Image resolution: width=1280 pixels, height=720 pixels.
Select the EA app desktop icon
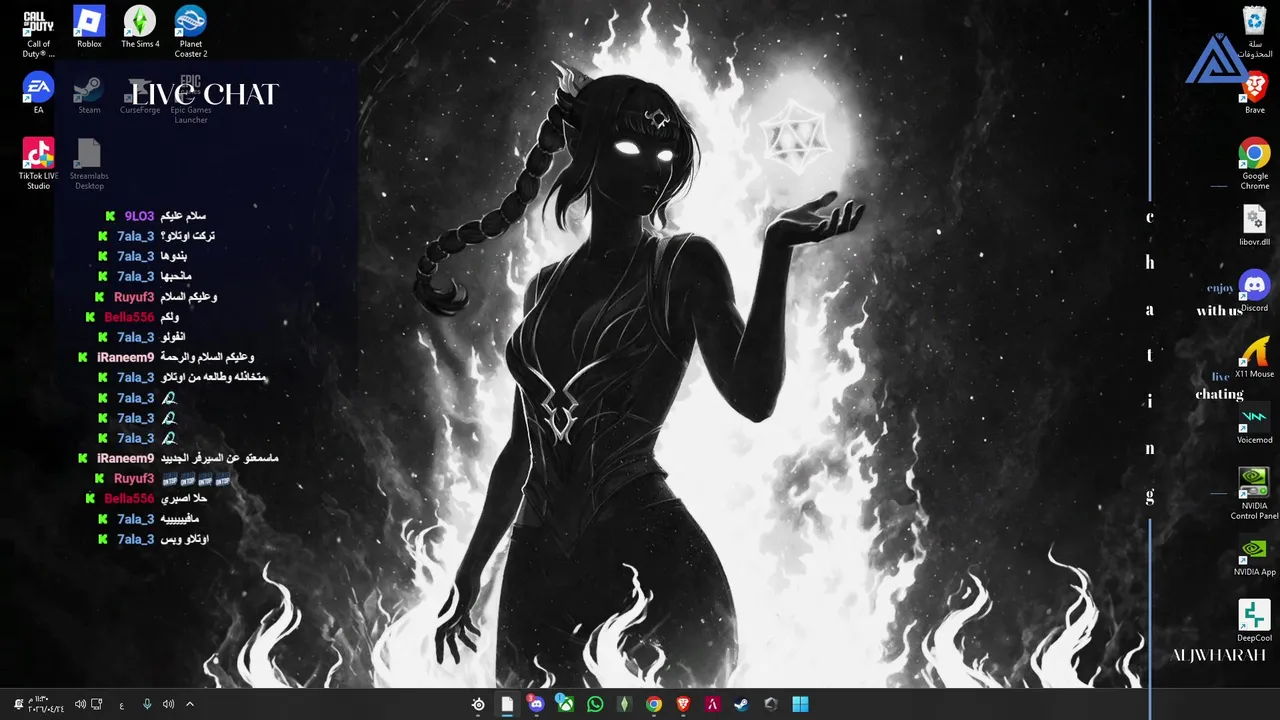pyautogui.click(x=38, y=94)
